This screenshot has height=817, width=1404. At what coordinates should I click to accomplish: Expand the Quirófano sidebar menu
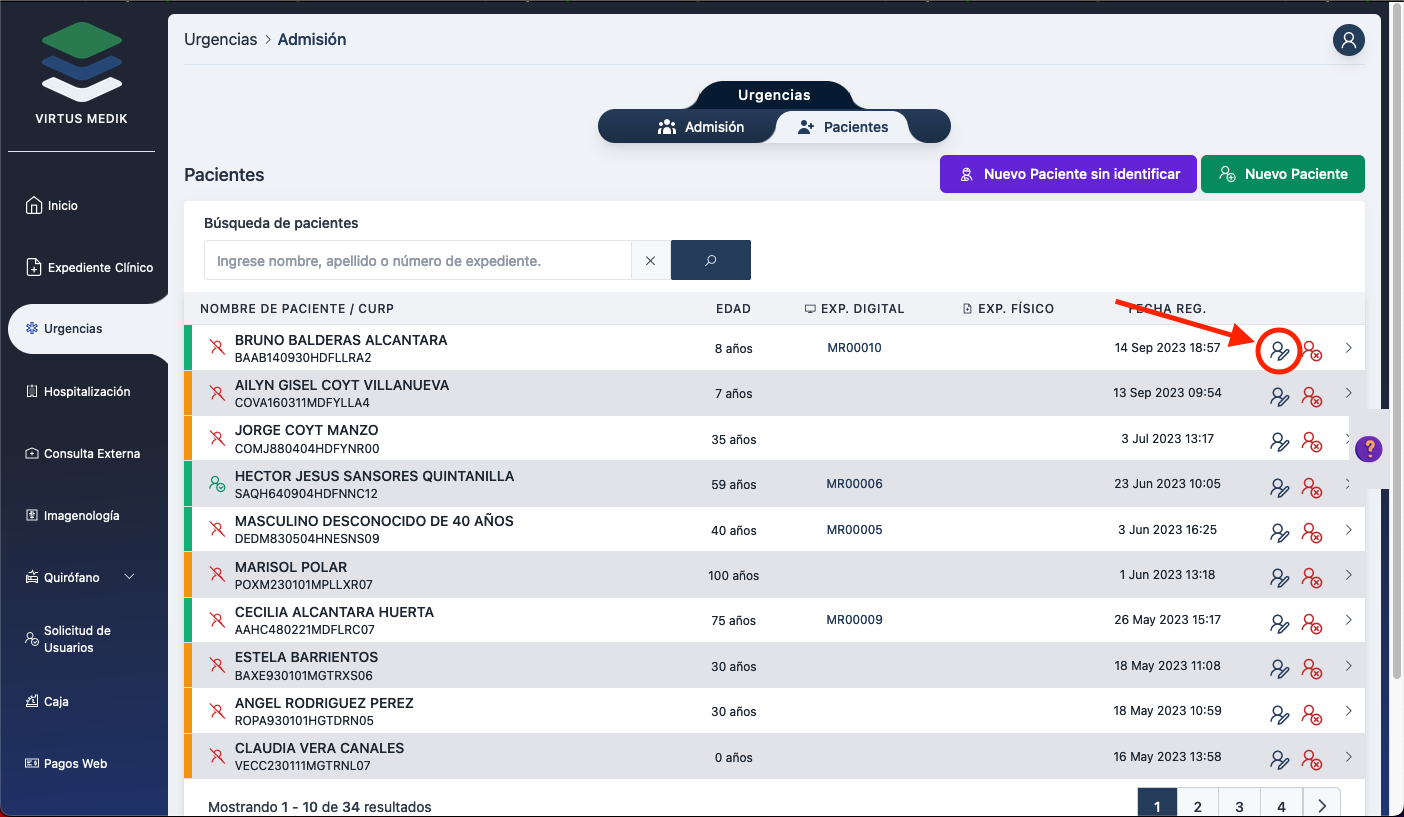tap(129, 577)
